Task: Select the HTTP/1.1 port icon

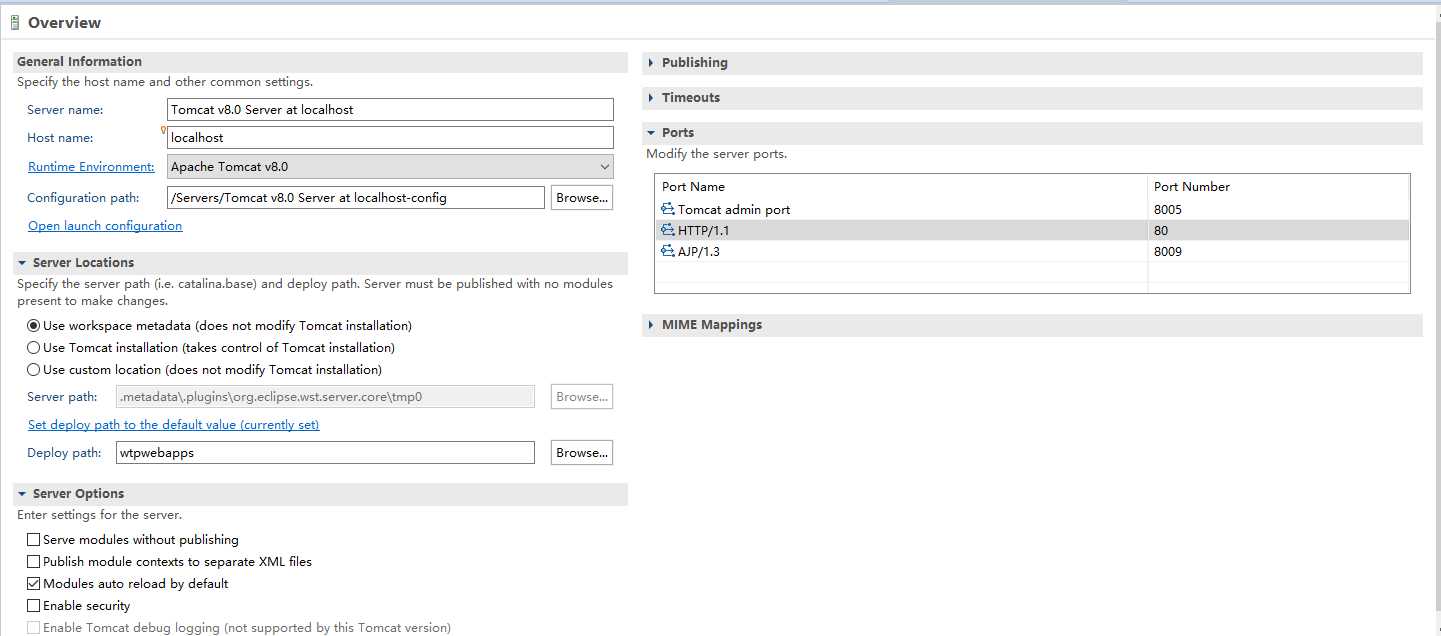Action: (x=668, y=230)
